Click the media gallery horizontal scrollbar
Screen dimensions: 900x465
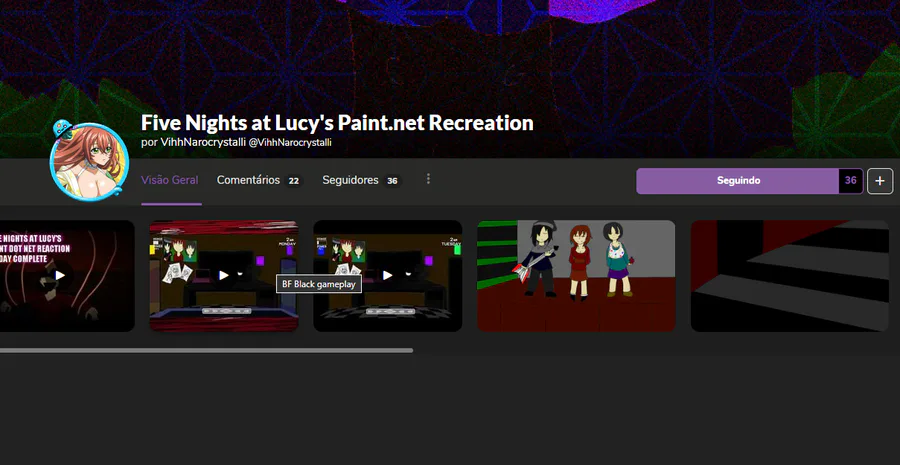pyautogui.click(x=206, y=350)
